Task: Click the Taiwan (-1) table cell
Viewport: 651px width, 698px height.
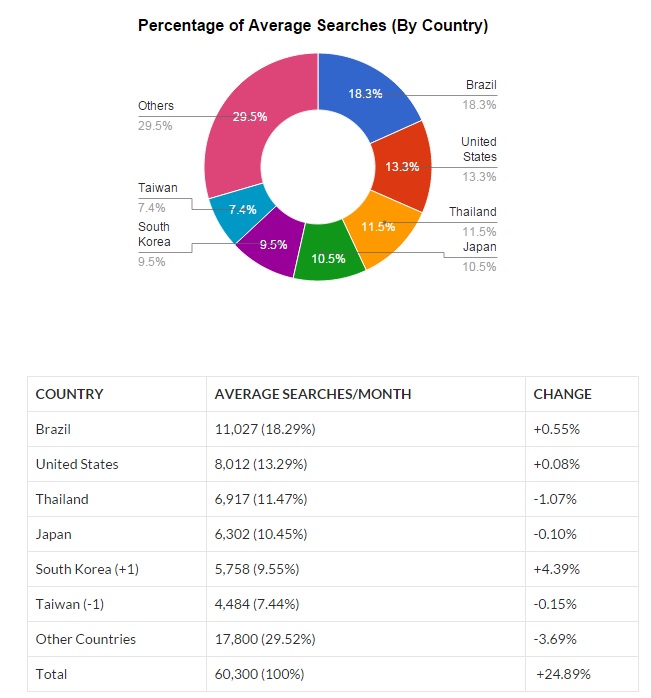Action: point(117,604)
